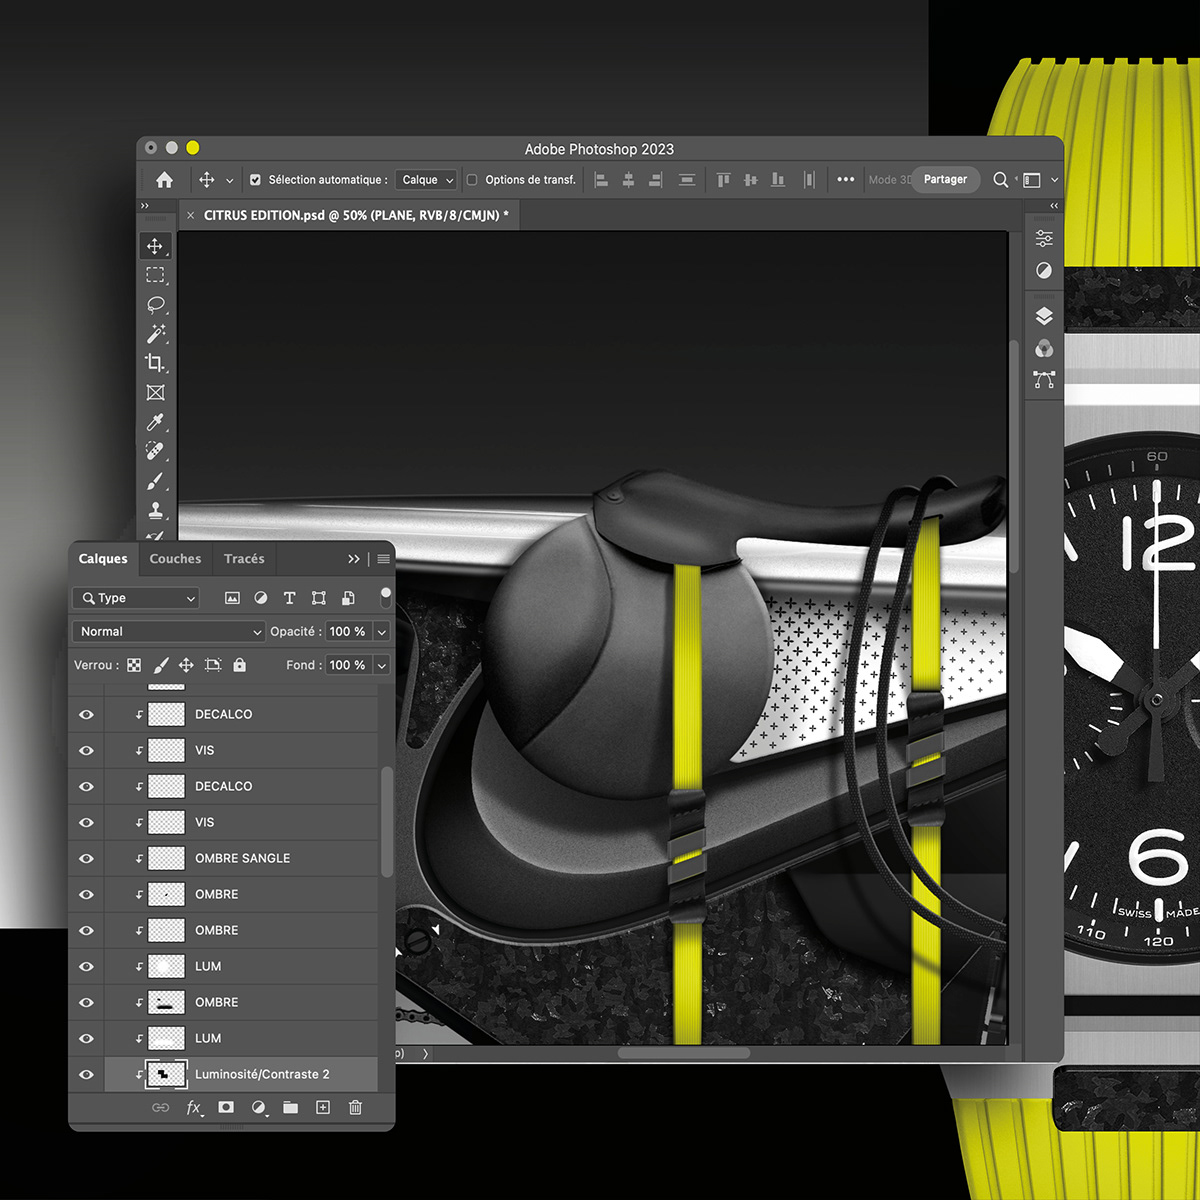The image size is (1200, 1200).
Task: Toggle visibility of the VIS layer
Action: point(86,750)
